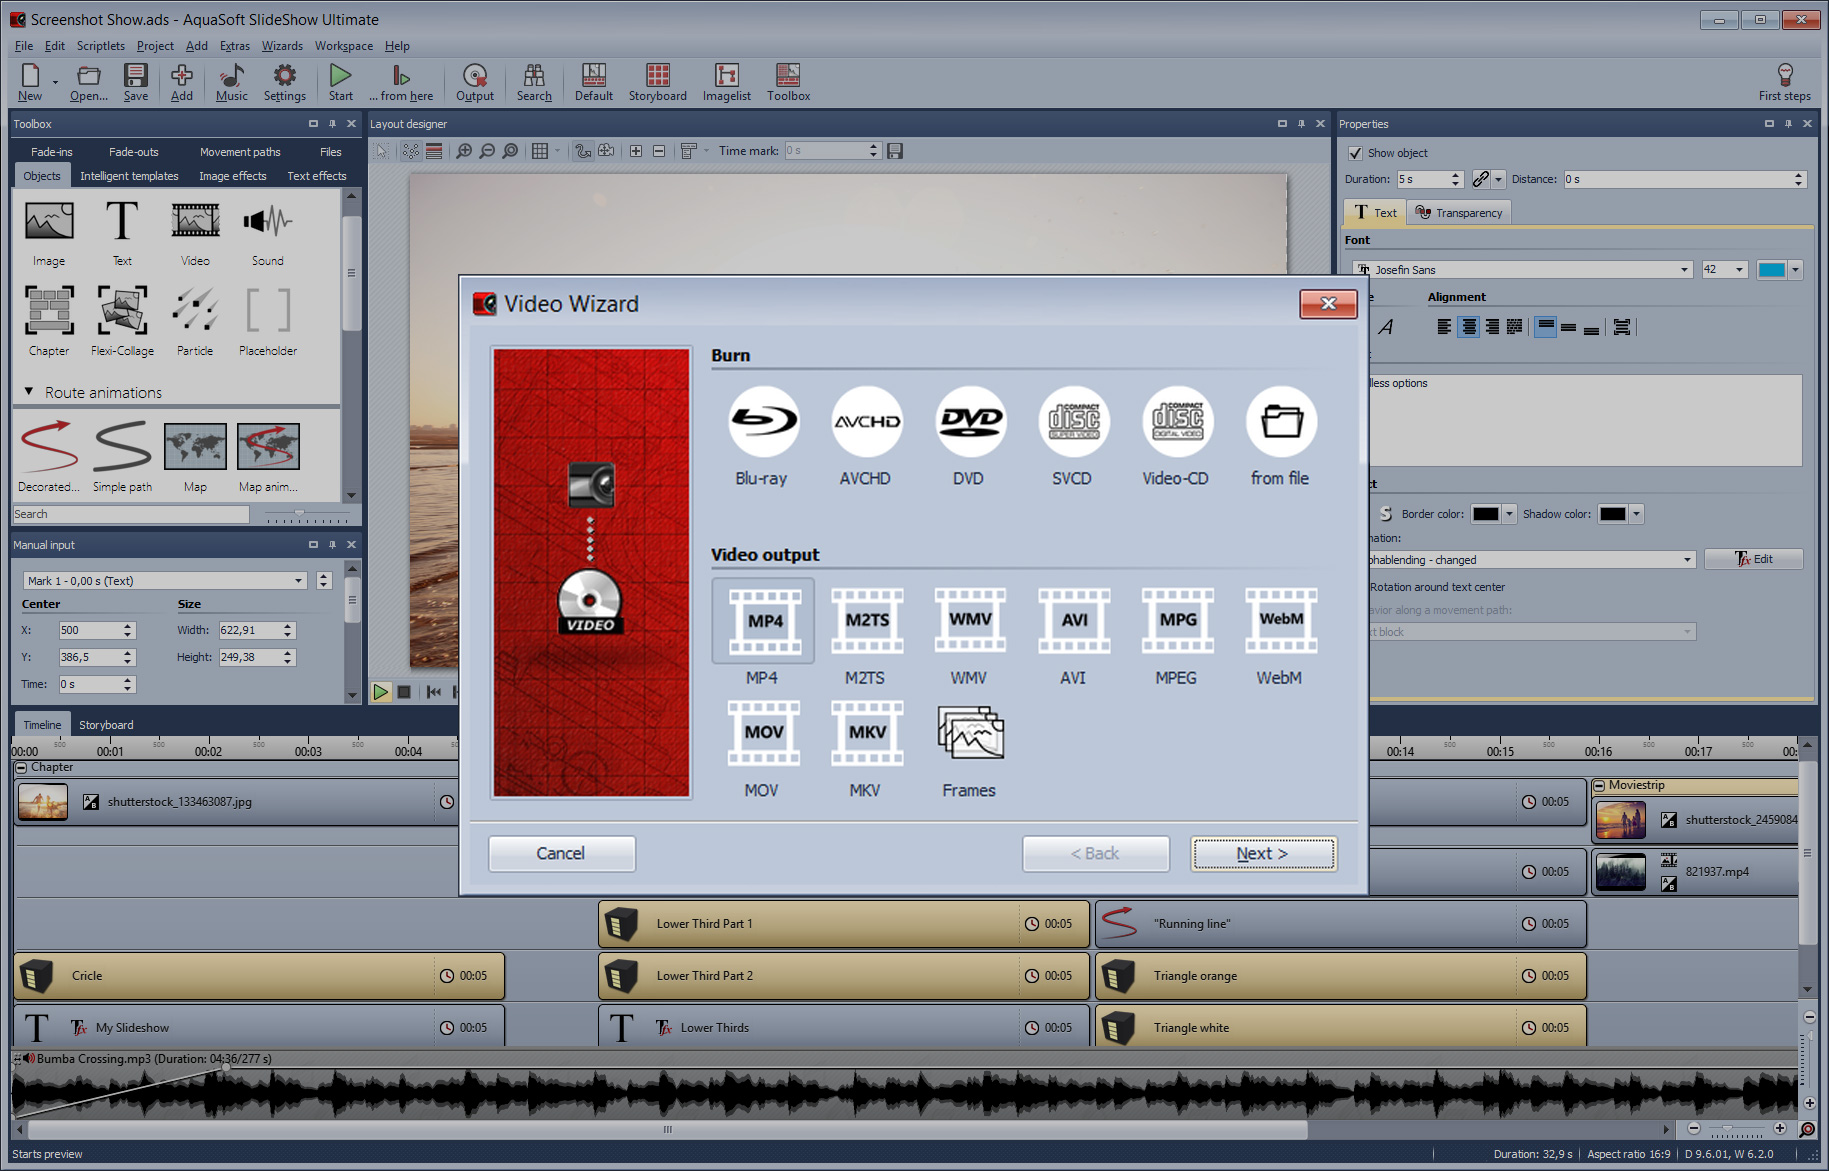
Task: Cancel the Video Wizard dialog
Action: click(x=561, y=854)
